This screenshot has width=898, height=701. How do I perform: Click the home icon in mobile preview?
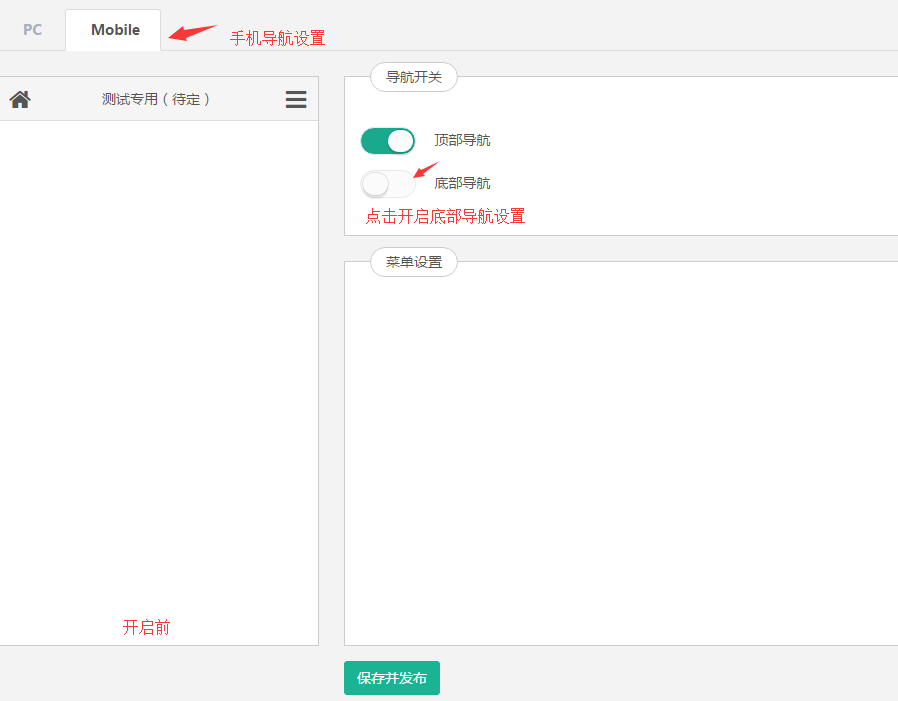coord(20,99)
